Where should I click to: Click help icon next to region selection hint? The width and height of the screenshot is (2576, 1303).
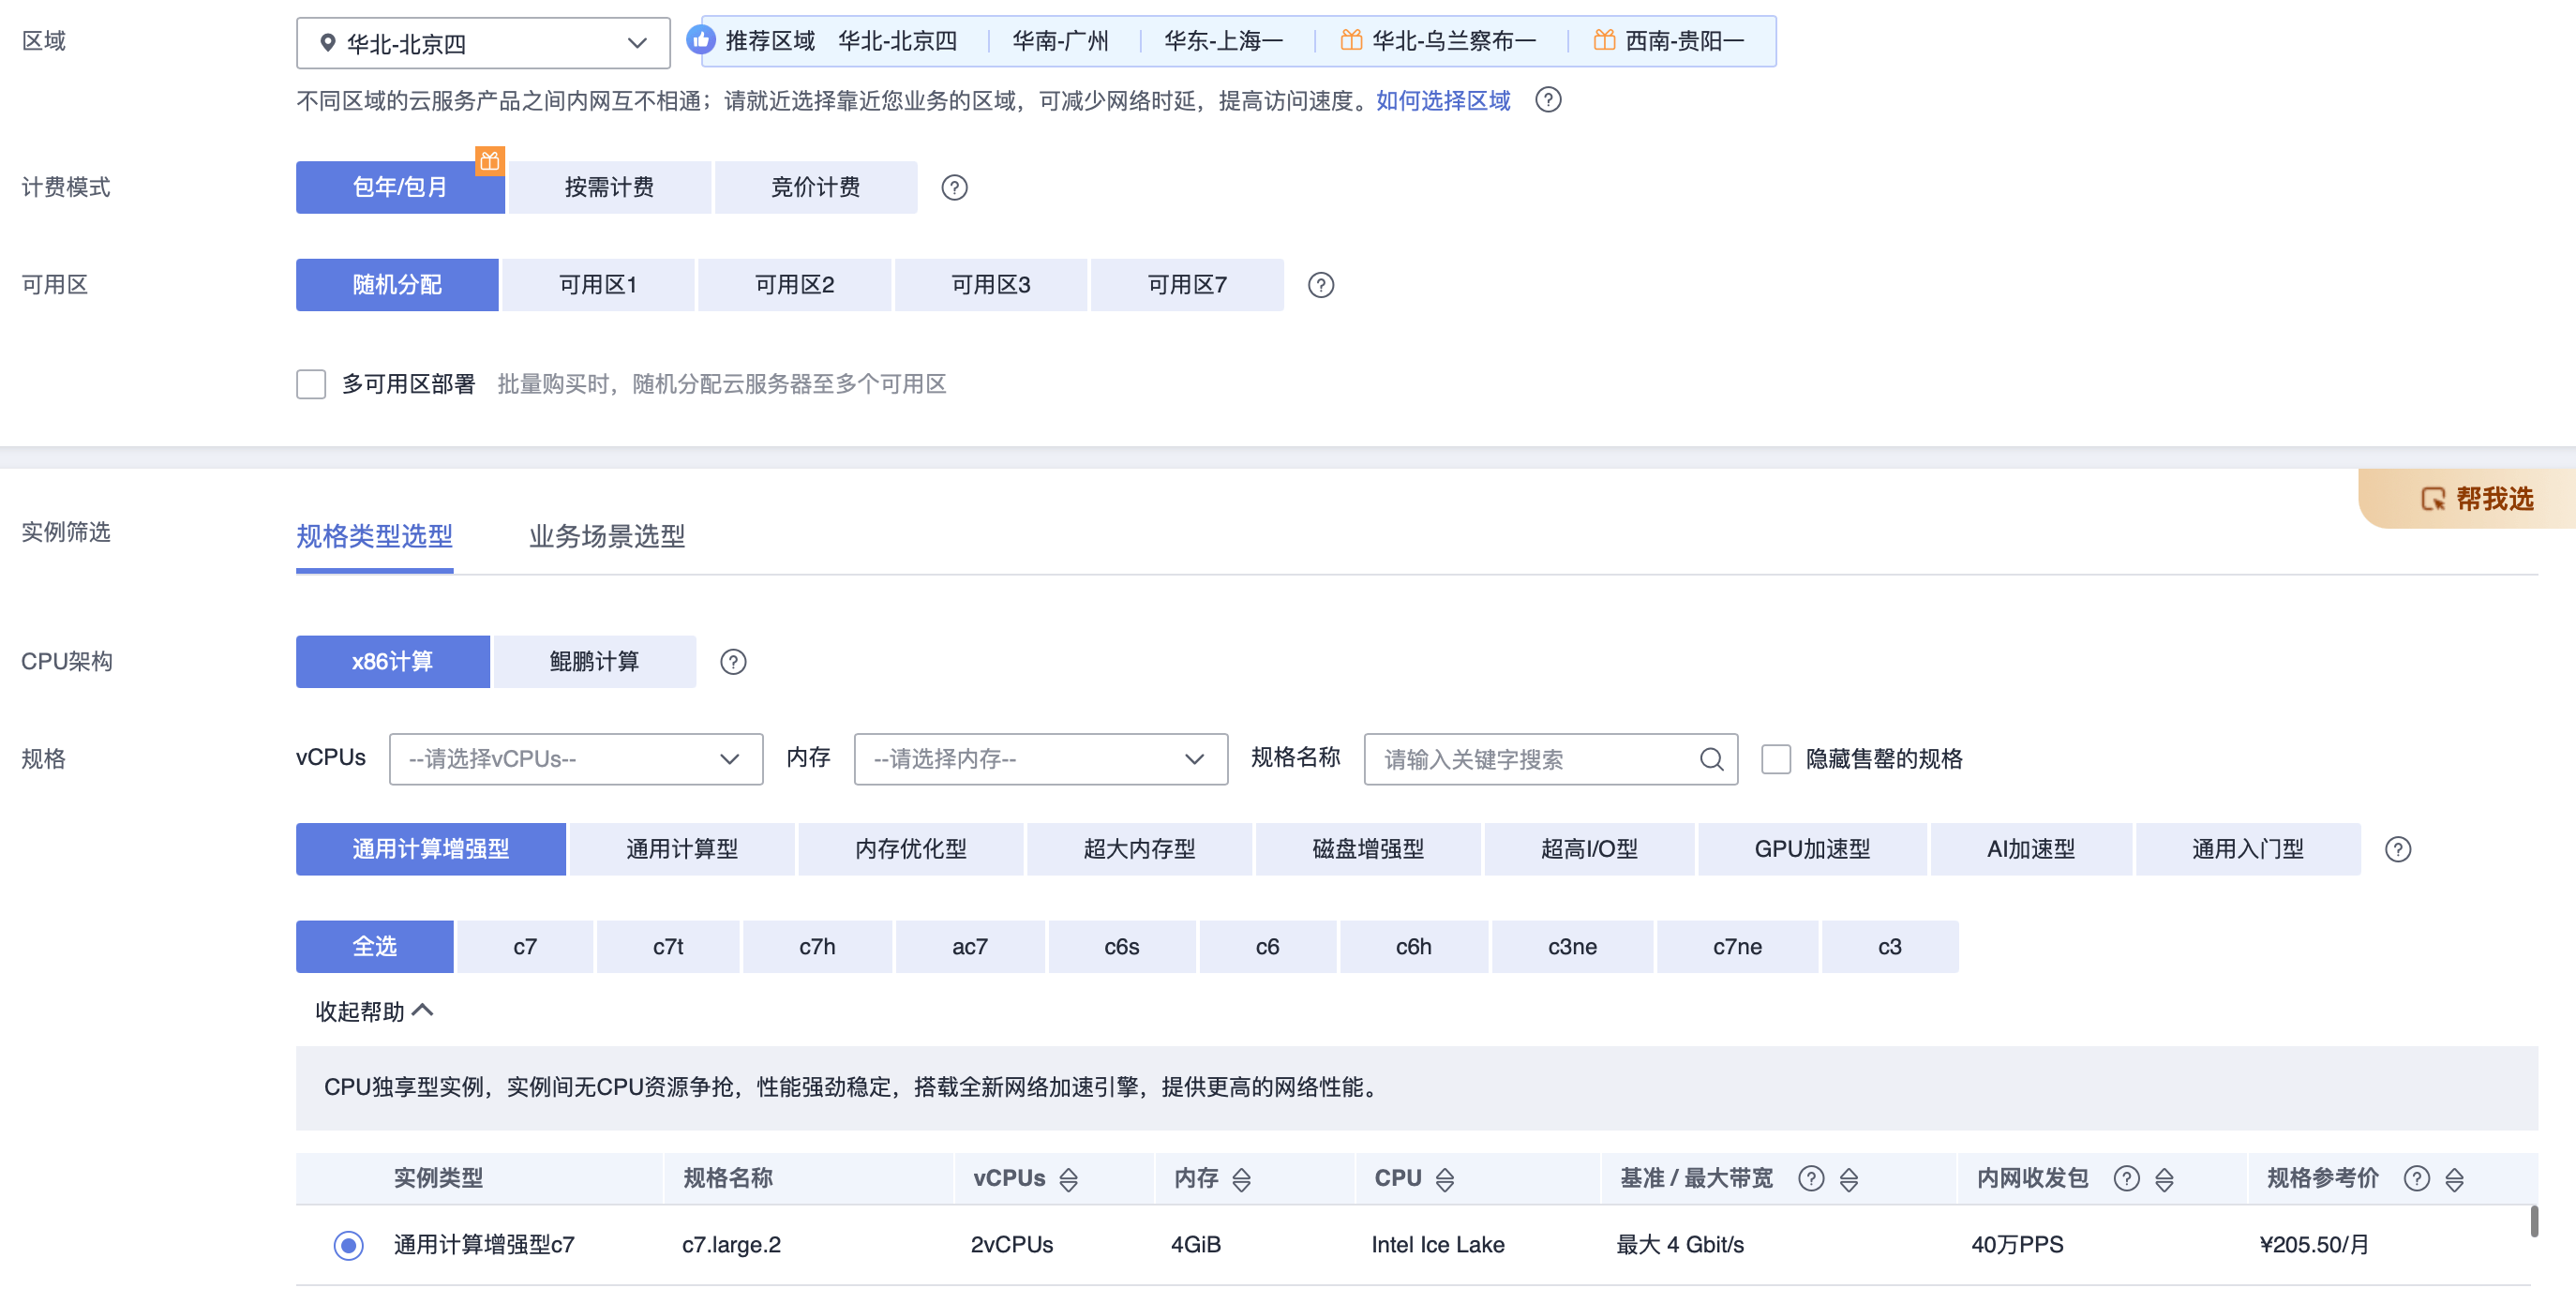click(1547, 100)
